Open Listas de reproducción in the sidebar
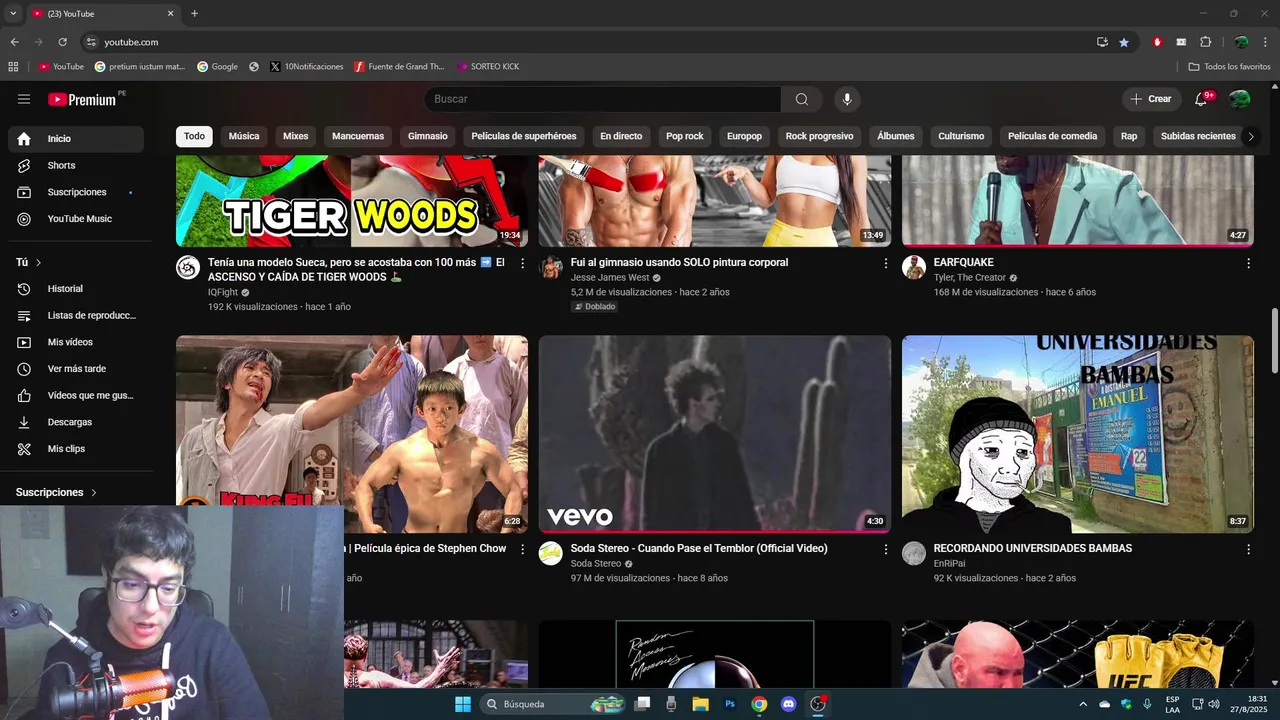 click(x=76, y=315)
